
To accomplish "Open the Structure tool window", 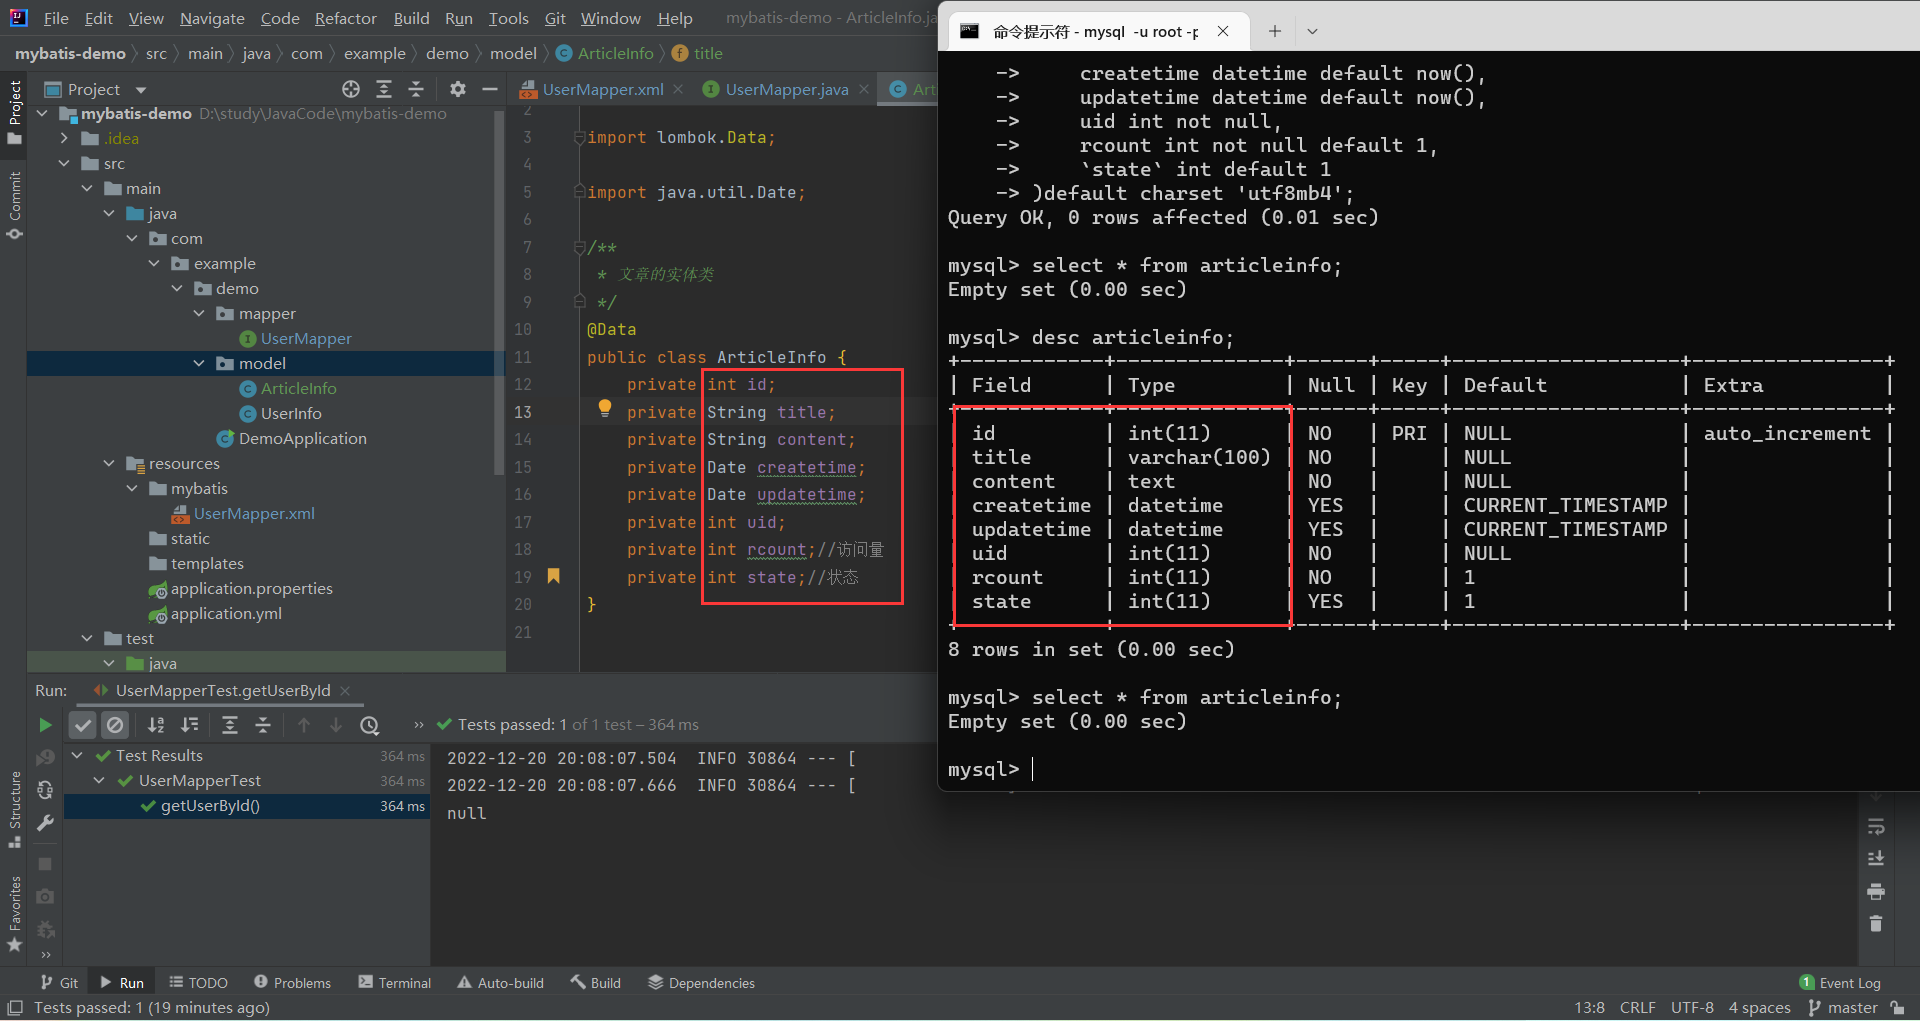I will 15,809.
